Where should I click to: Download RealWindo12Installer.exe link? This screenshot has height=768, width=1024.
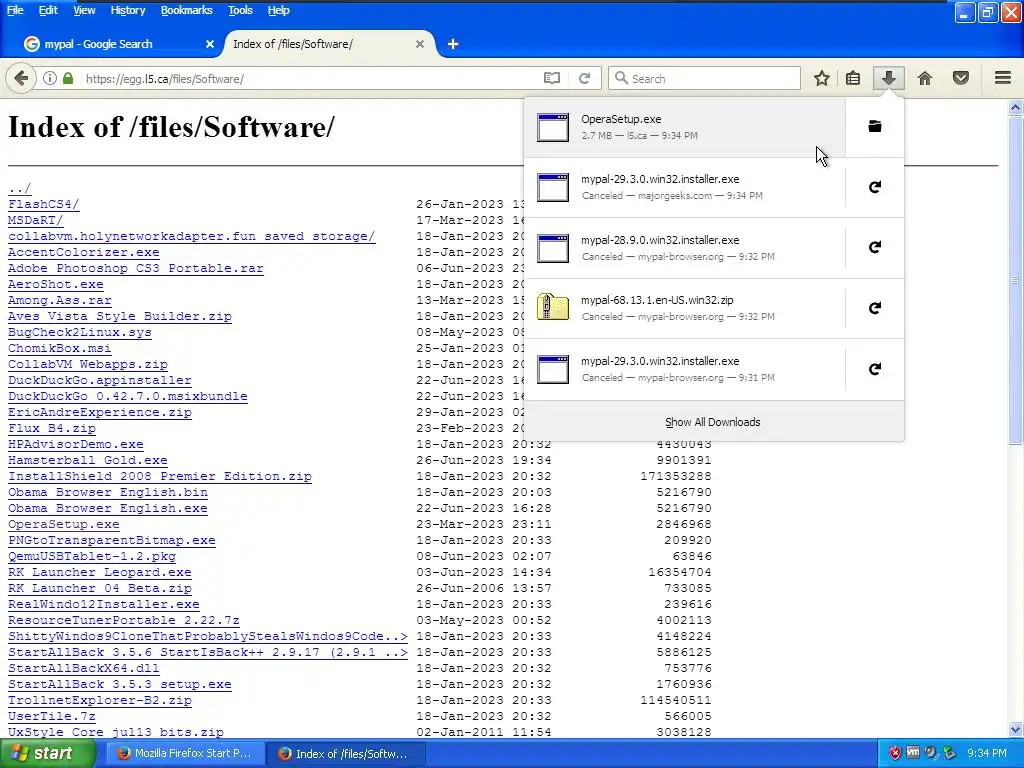104,604
